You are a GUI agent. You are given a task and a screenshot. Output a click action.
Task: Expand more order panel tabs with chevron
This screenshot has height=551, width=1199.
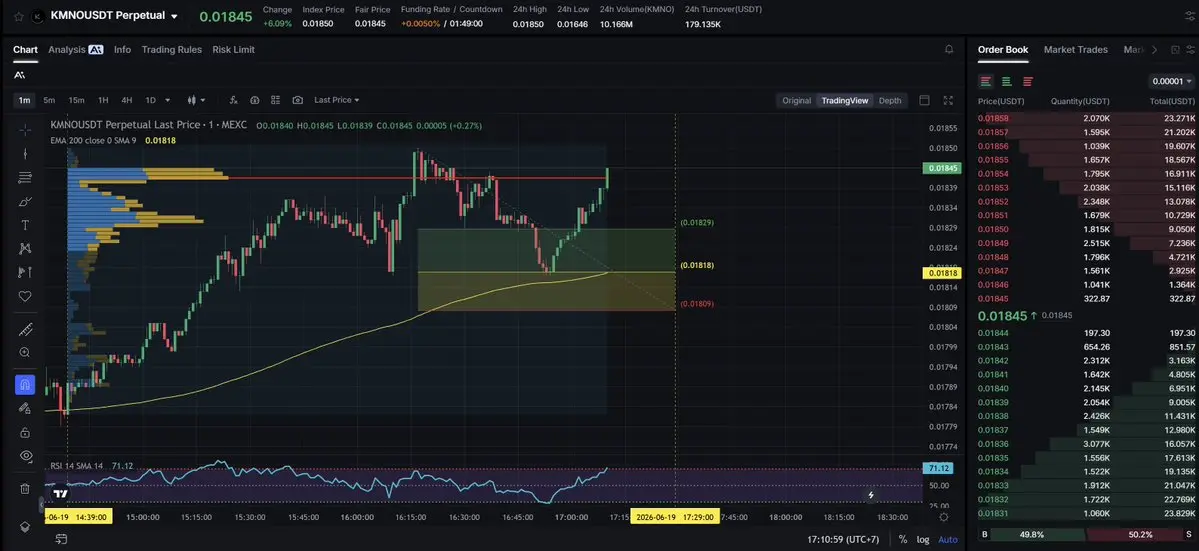[x=1155, y=50]
